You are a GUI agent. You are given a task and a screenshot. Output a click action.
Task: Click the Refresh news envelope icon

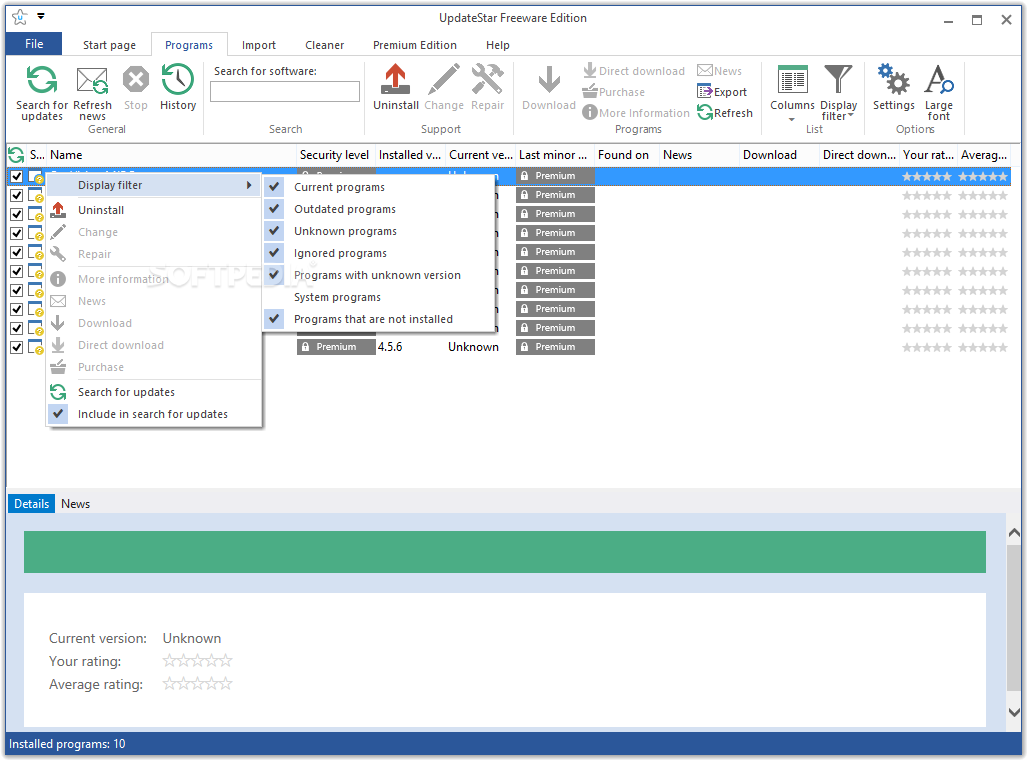click(x=92, y=81)
